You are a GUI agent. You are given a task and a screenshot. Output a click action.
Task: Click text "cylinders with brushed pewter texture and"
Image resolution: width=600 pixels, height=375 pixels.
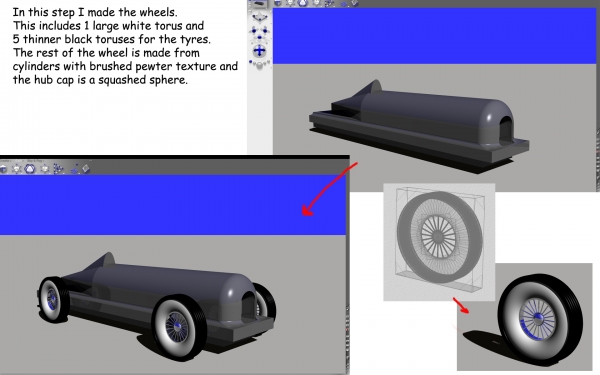pyautogui.click(x=125, y=66)
